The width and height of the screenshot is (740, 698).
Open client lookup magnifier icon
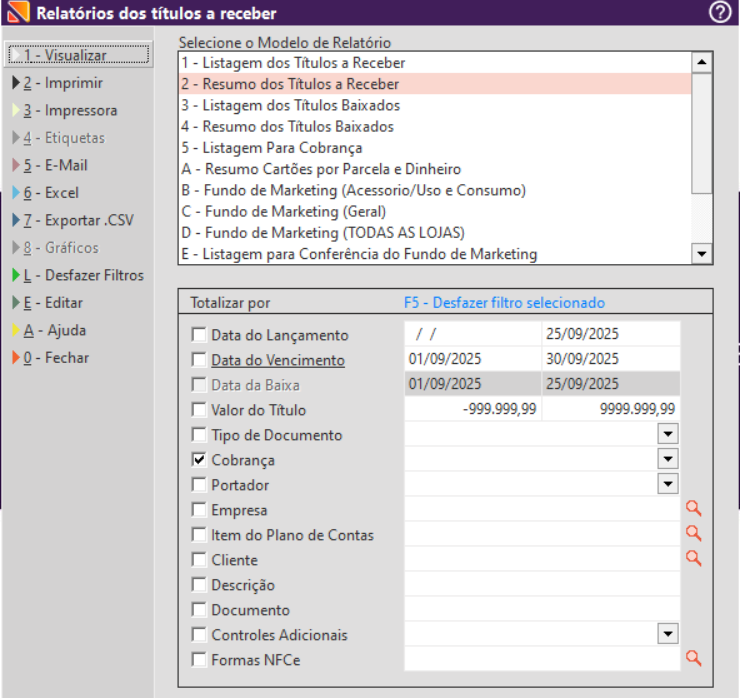693,559
